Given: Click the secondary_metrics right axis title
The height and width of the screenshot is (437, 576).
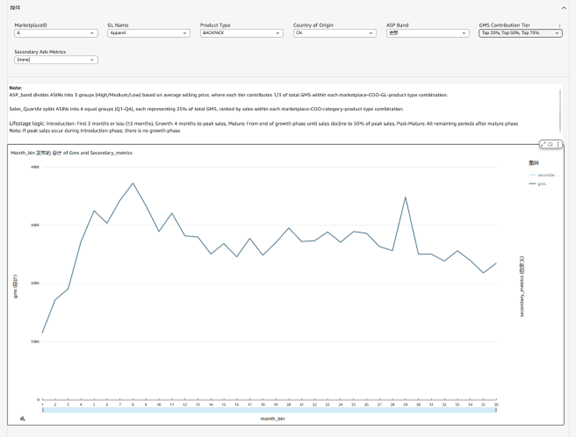Looking at the screenshot, I should point(522,286).
